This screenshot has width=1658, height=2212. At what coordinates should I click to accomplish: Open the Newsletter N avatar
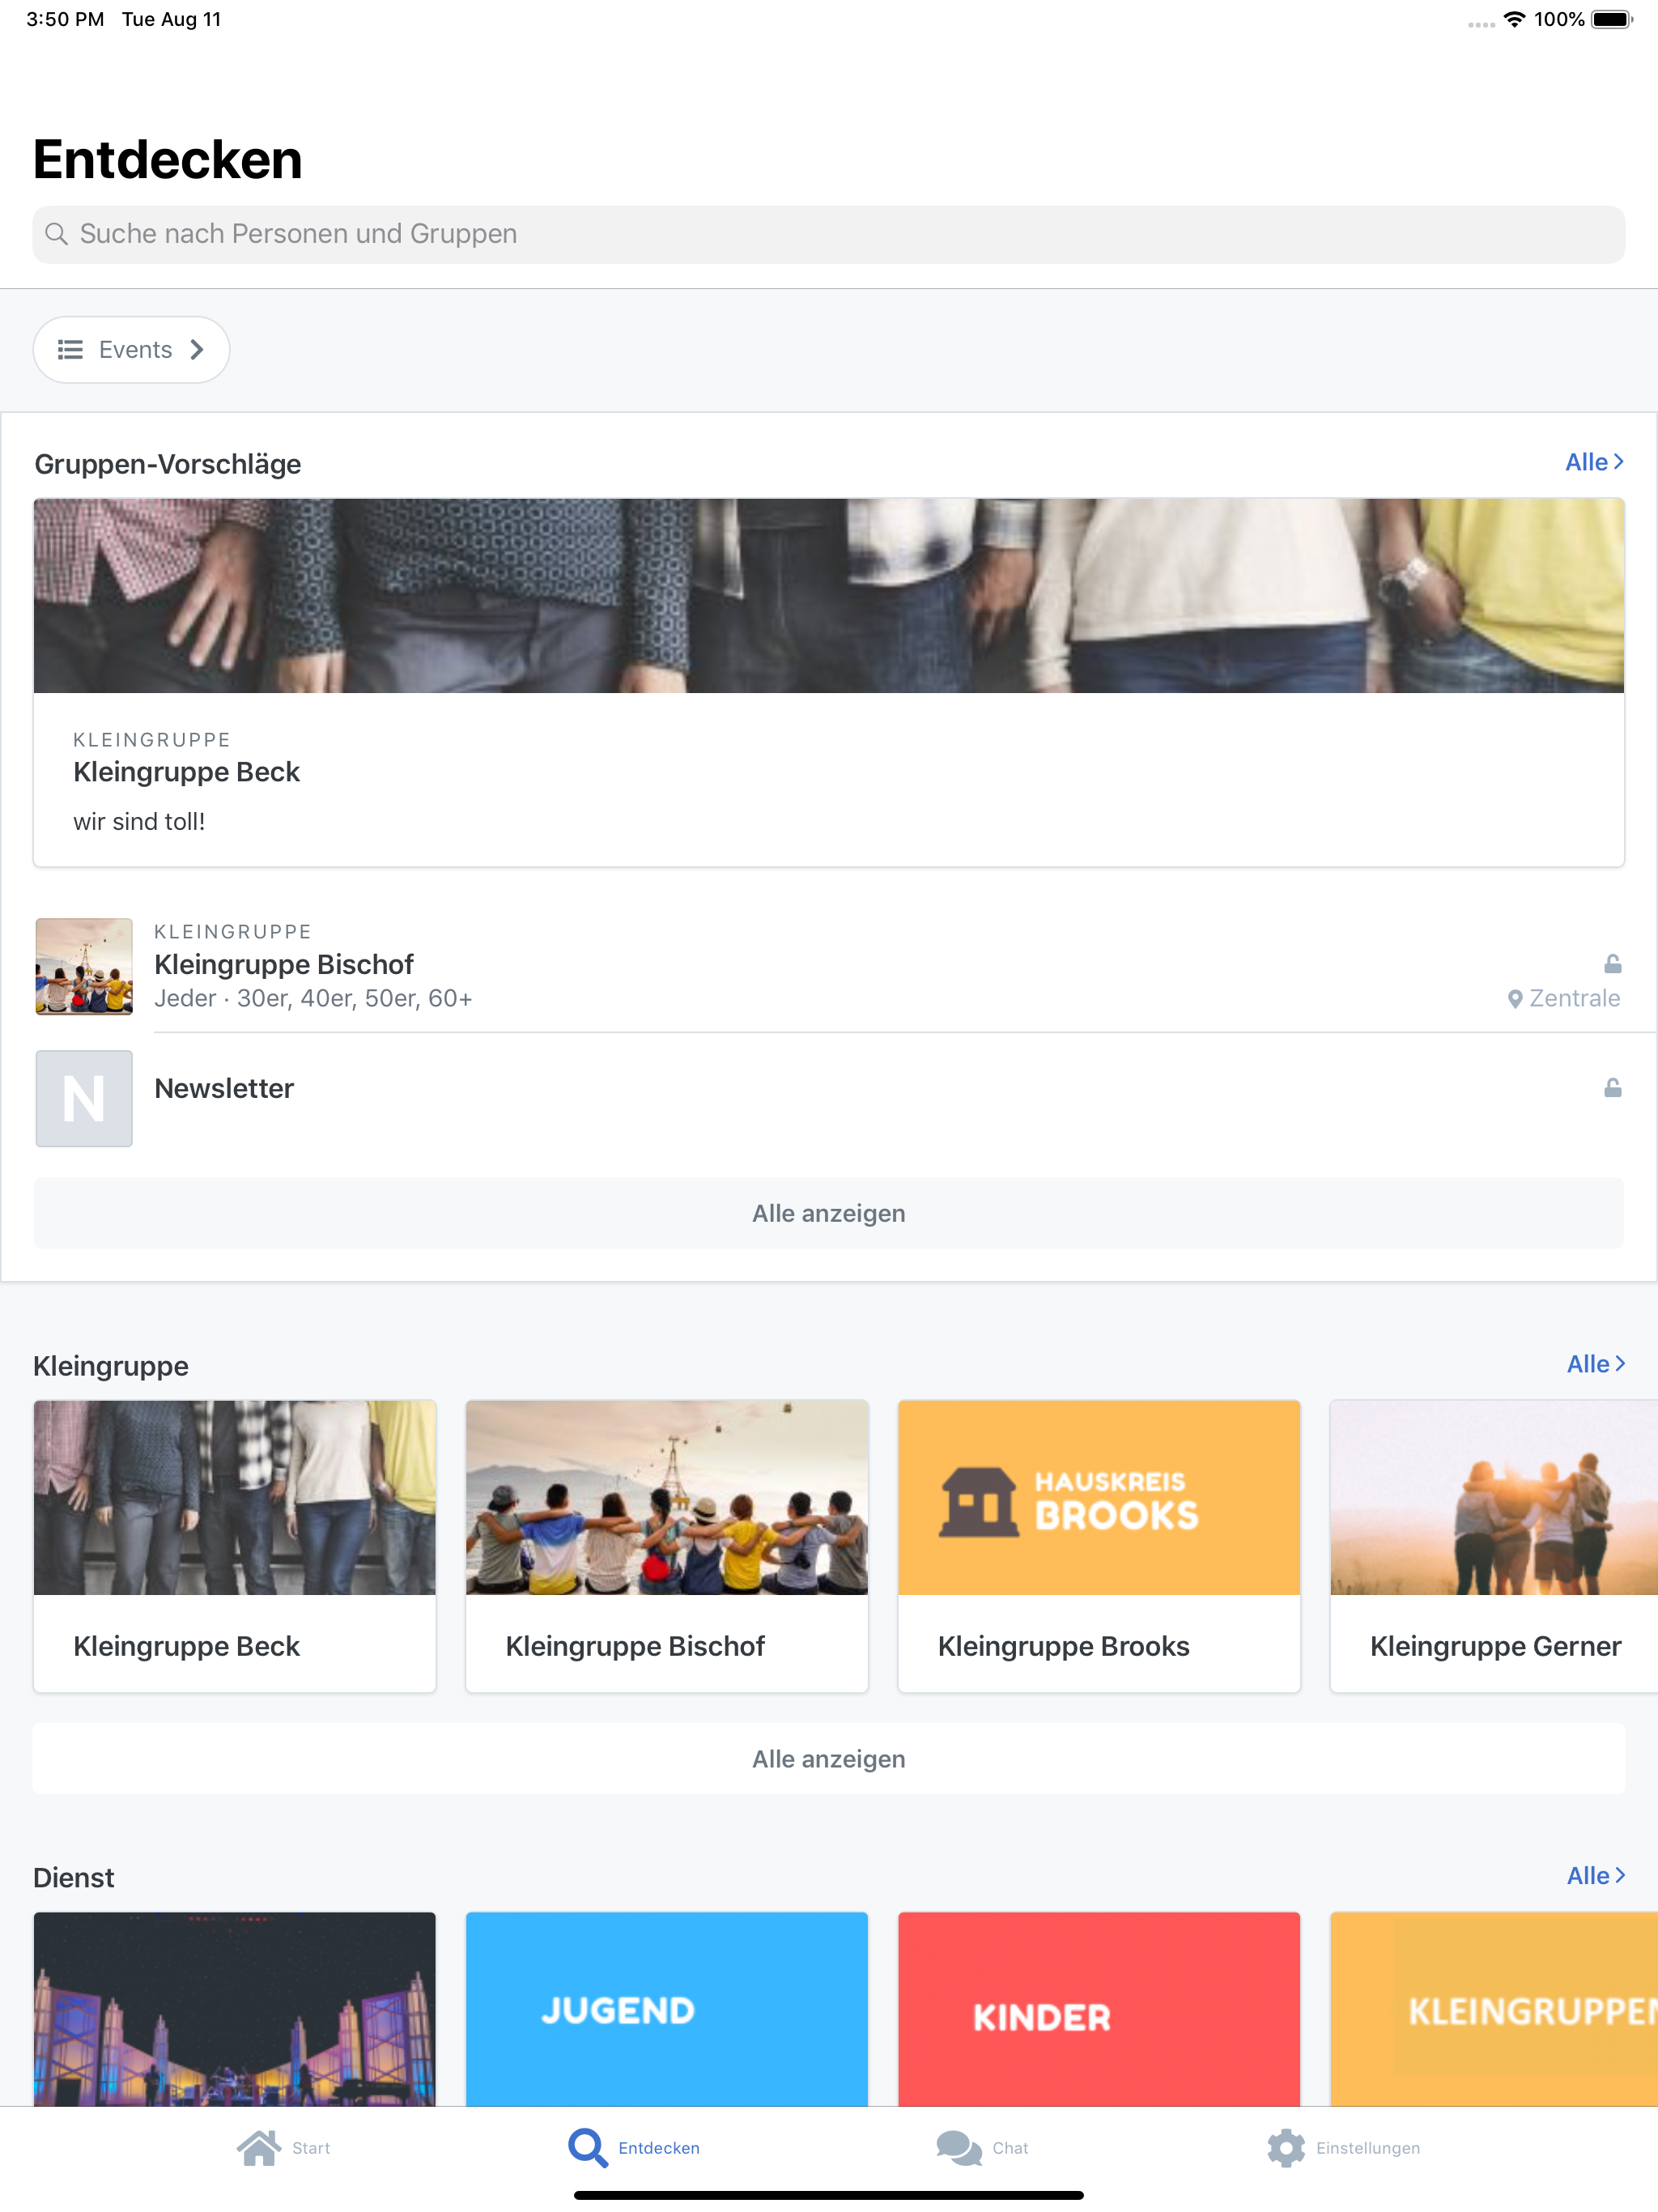pos(84,1098)
